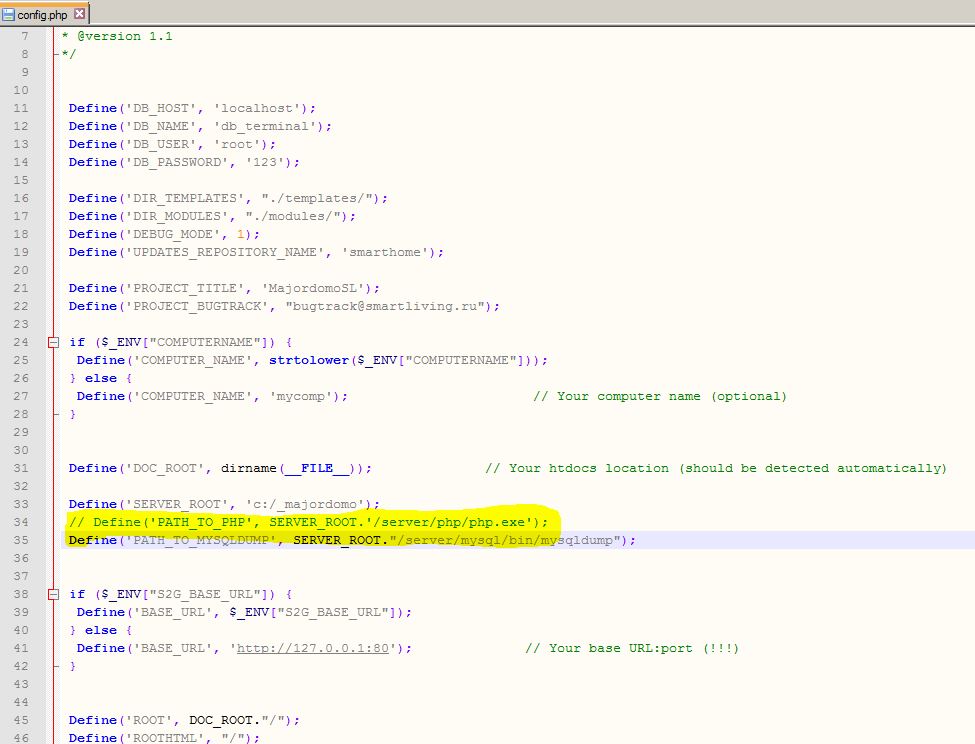This screenshot has width=975, height=744.
Task: Close the config.php tab with its red X
Action: pyautogui.click(x=79, y=14)
